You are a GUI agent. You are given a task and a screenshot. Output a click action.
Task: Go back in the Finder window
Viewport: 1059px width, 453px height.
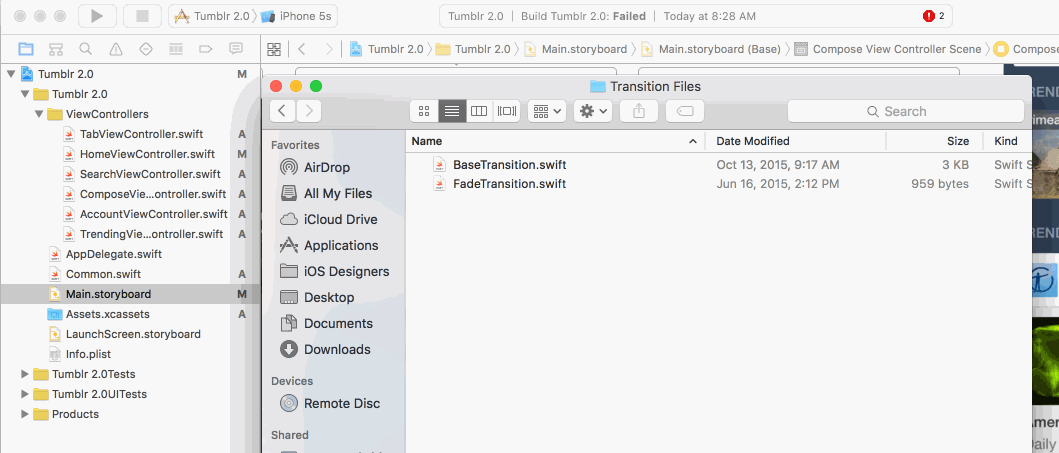(x=282, y=111)
